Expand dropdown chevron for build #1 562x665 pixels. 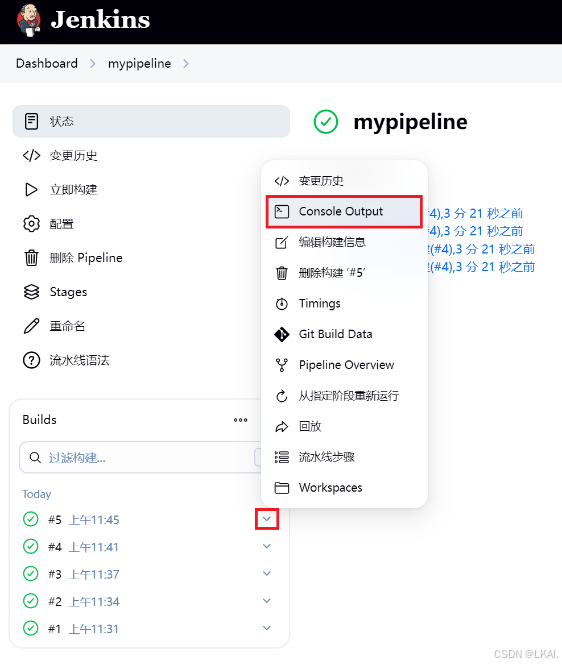click(267, 628)
